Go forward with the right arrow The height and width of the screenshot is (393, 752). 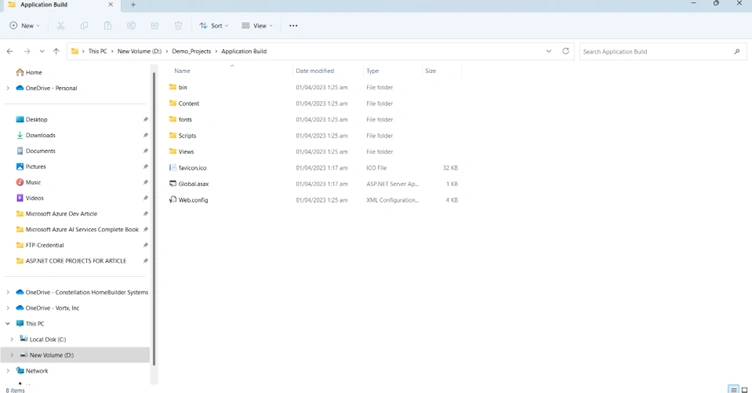point(27,51)
